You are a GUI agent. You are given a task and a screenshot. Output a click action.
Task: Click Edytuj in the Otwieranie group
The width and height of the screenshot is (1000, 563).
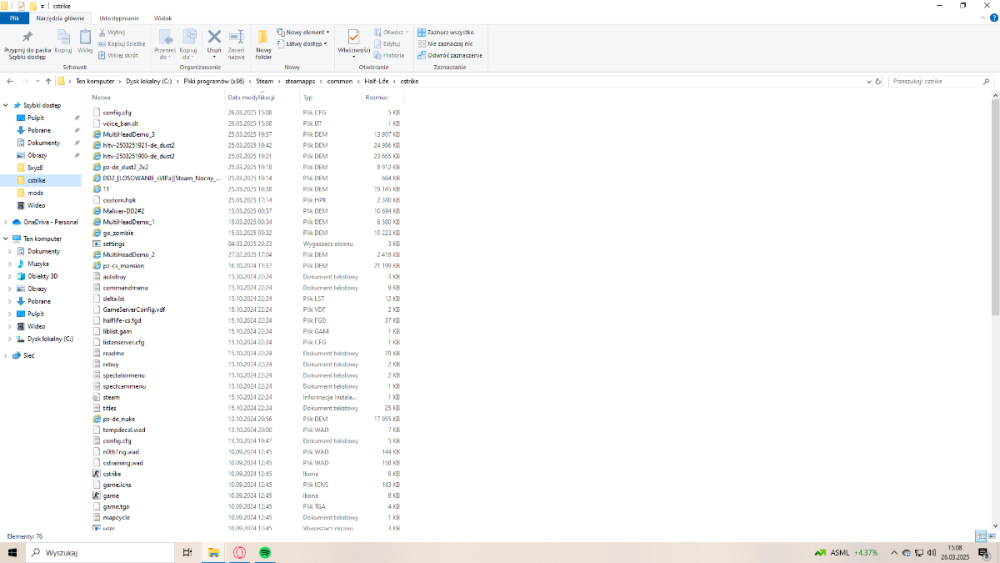click(x=387, y=43)
